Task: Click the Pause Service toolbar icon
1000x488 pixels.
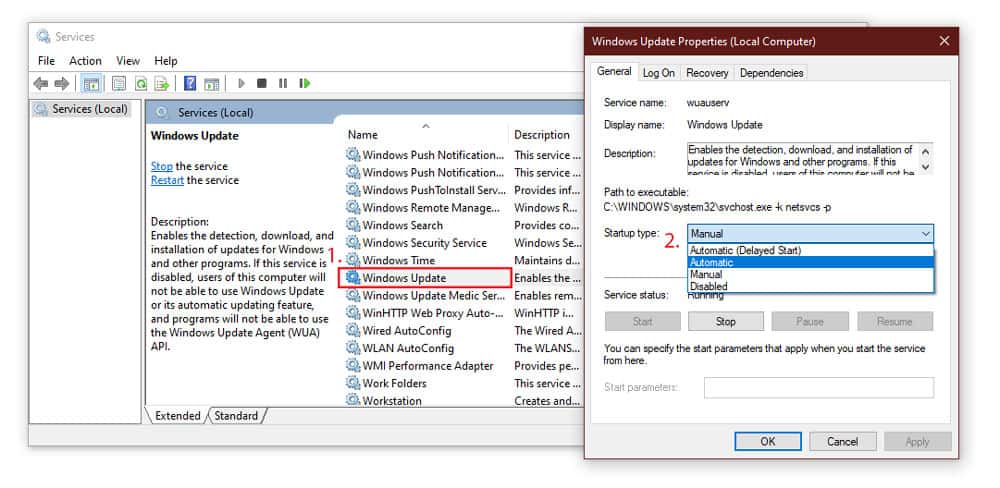Action: (x=283, y=84)
